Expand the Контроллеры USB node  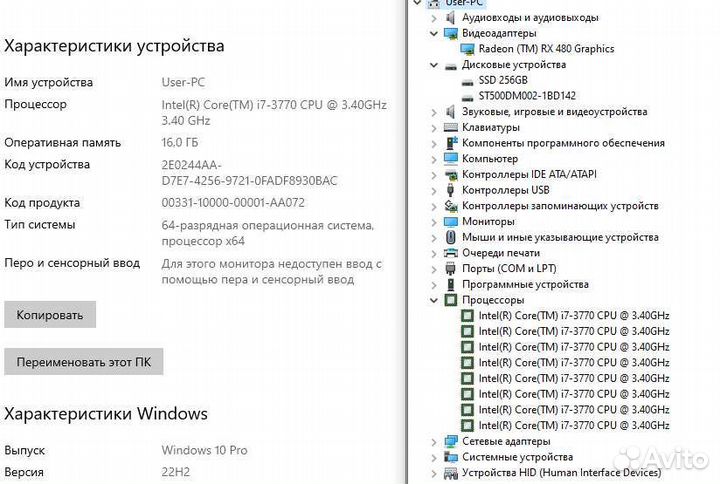point(434,190)
